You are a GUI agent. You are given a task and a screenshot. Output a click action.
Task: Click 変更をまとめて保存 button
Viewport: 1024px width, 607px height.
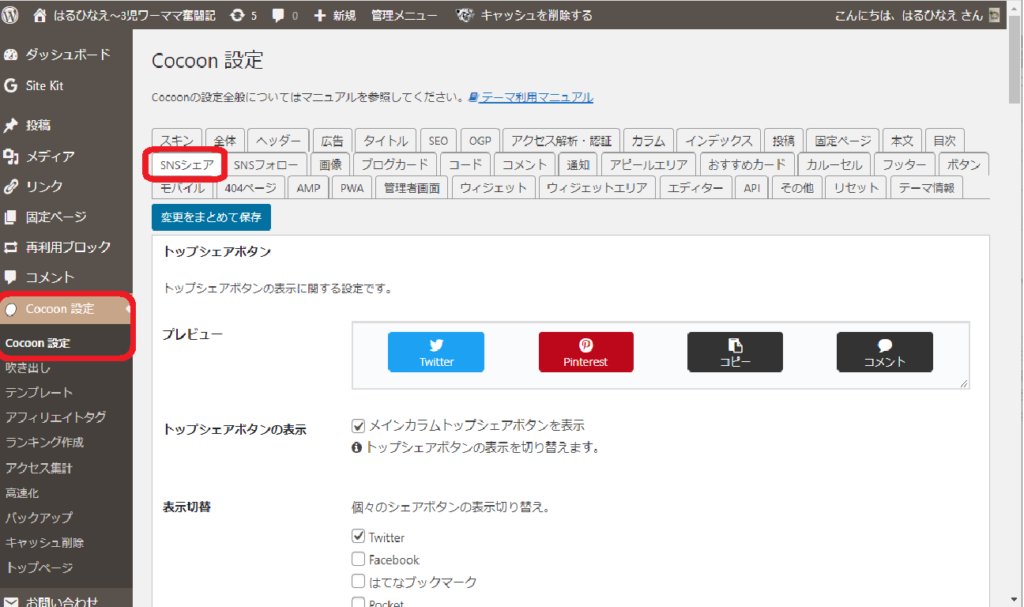[211, 218]
